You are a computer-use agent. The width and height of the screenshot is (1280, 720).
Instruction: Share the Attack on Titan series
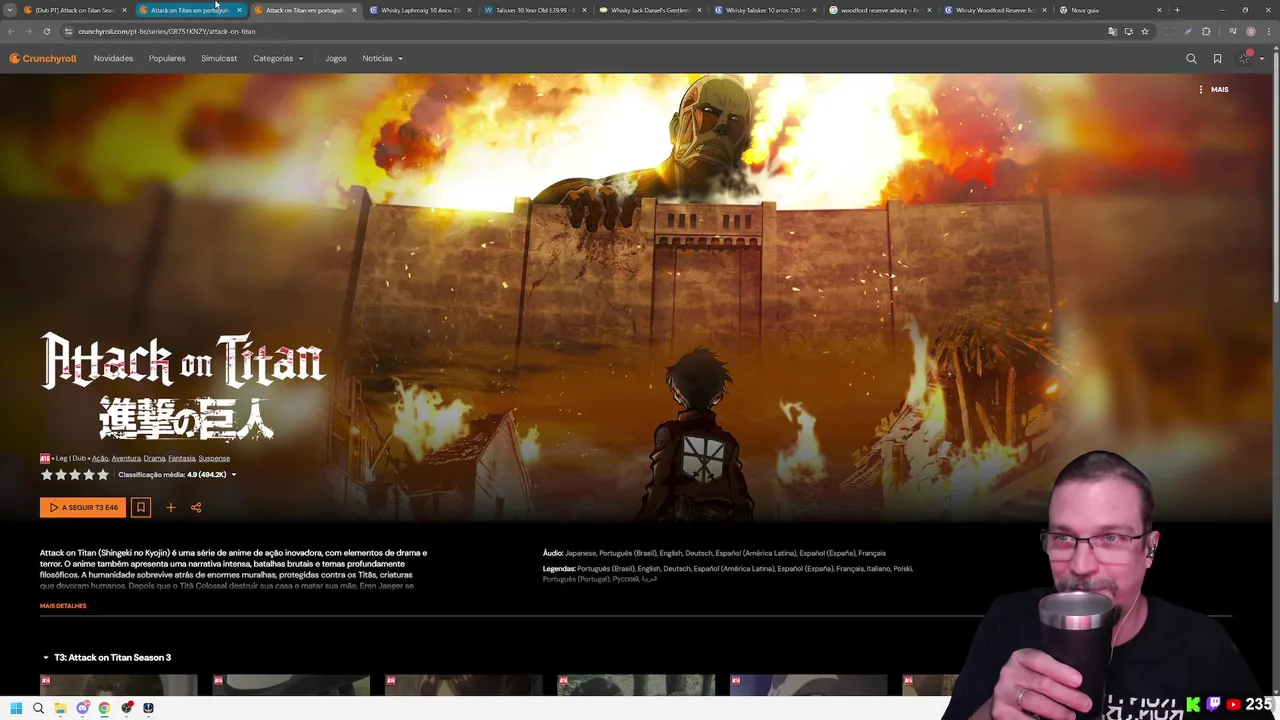[x=196, y=507]
